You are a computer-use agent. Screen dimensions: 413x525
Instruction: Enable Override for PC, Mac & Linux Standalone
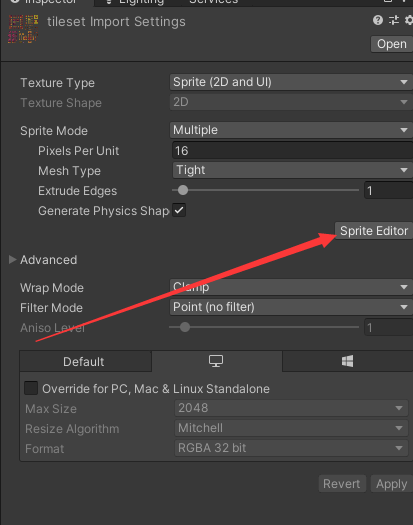31,388
